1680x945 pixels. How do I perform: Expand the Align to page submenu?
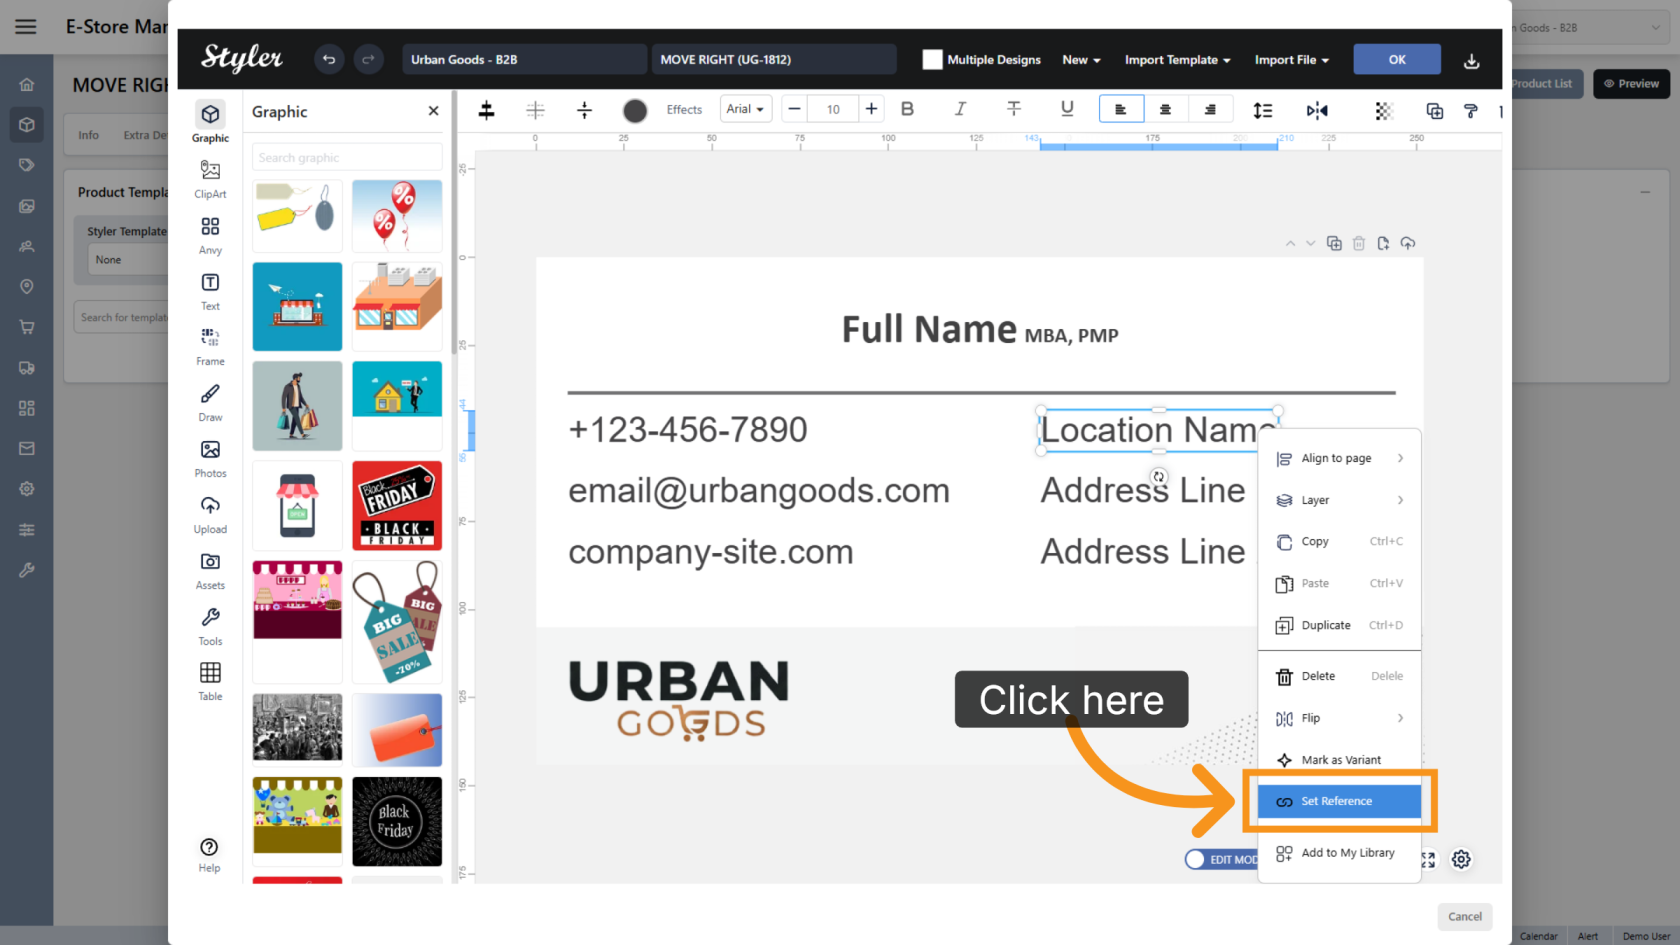(1339, 458)
